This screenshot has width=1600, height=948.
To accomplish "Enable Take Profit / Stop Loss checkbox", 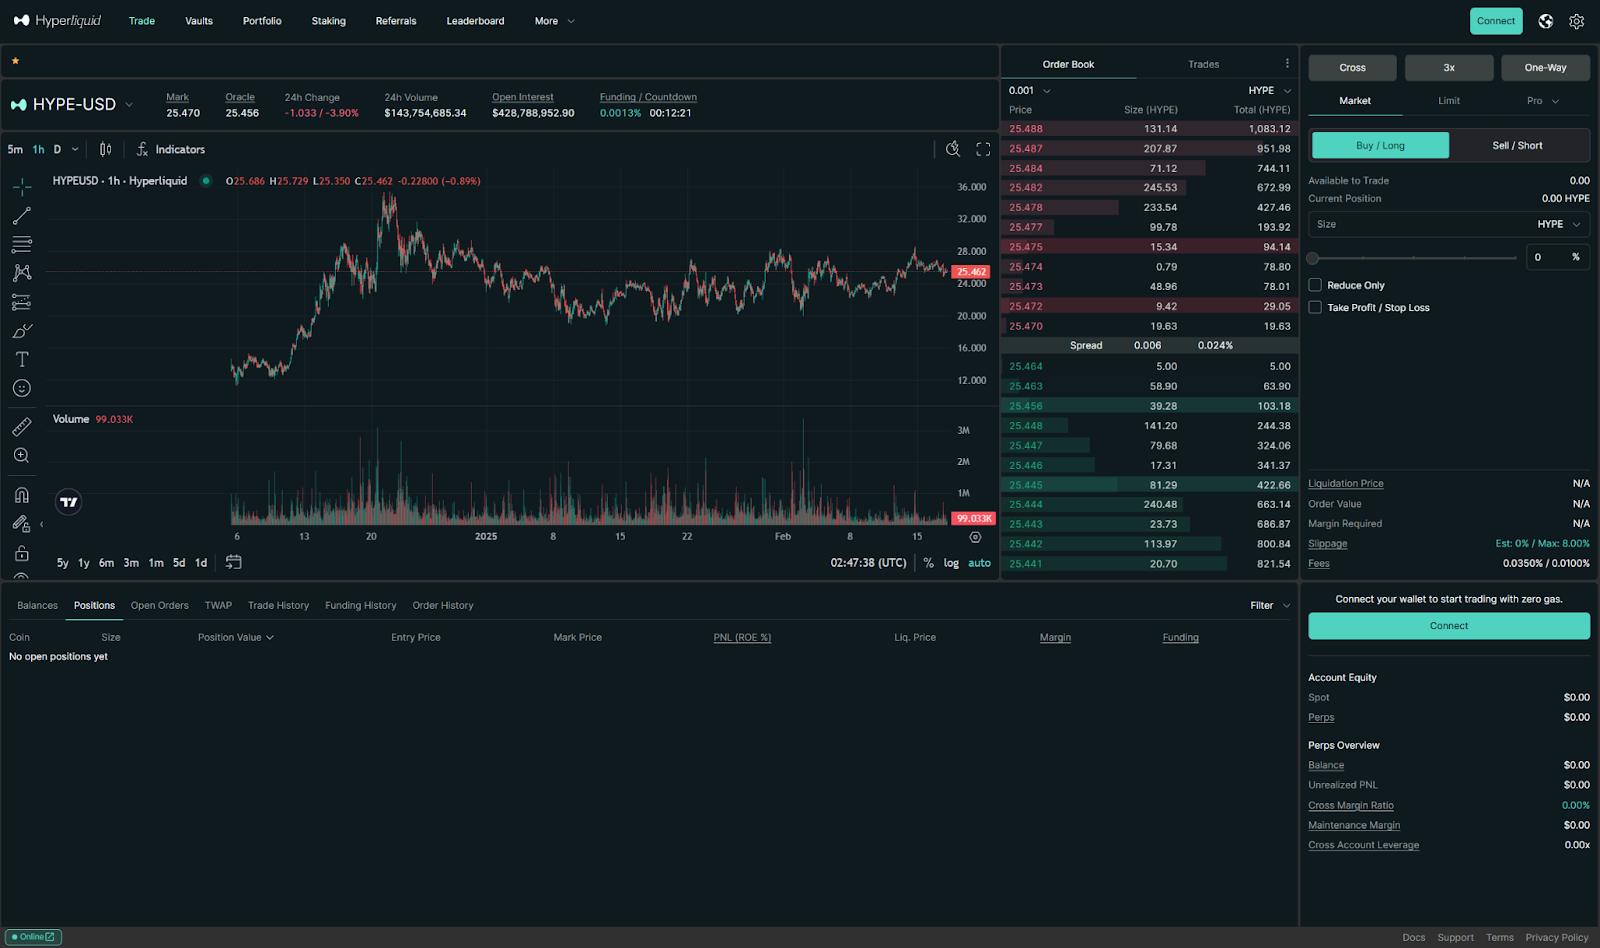I will (1315, 307).
